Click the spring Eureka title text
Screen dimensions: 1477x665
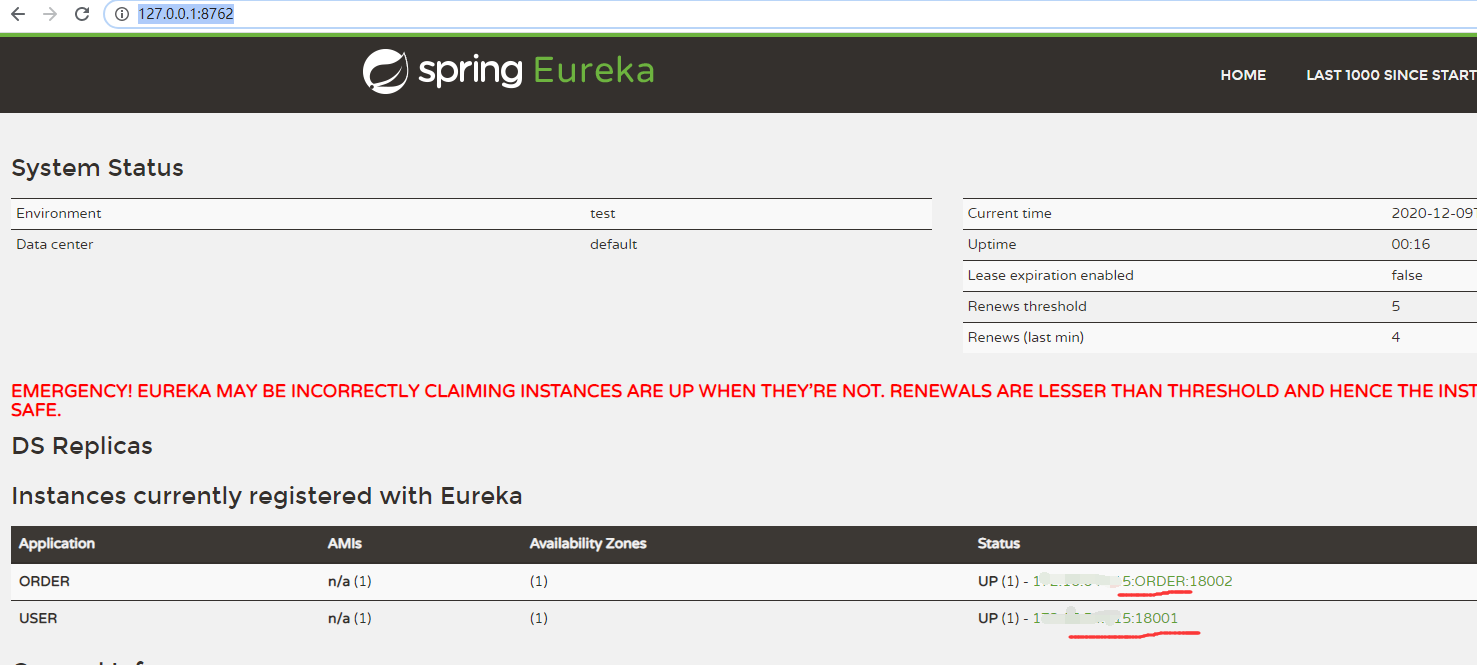tap(536, 71)
